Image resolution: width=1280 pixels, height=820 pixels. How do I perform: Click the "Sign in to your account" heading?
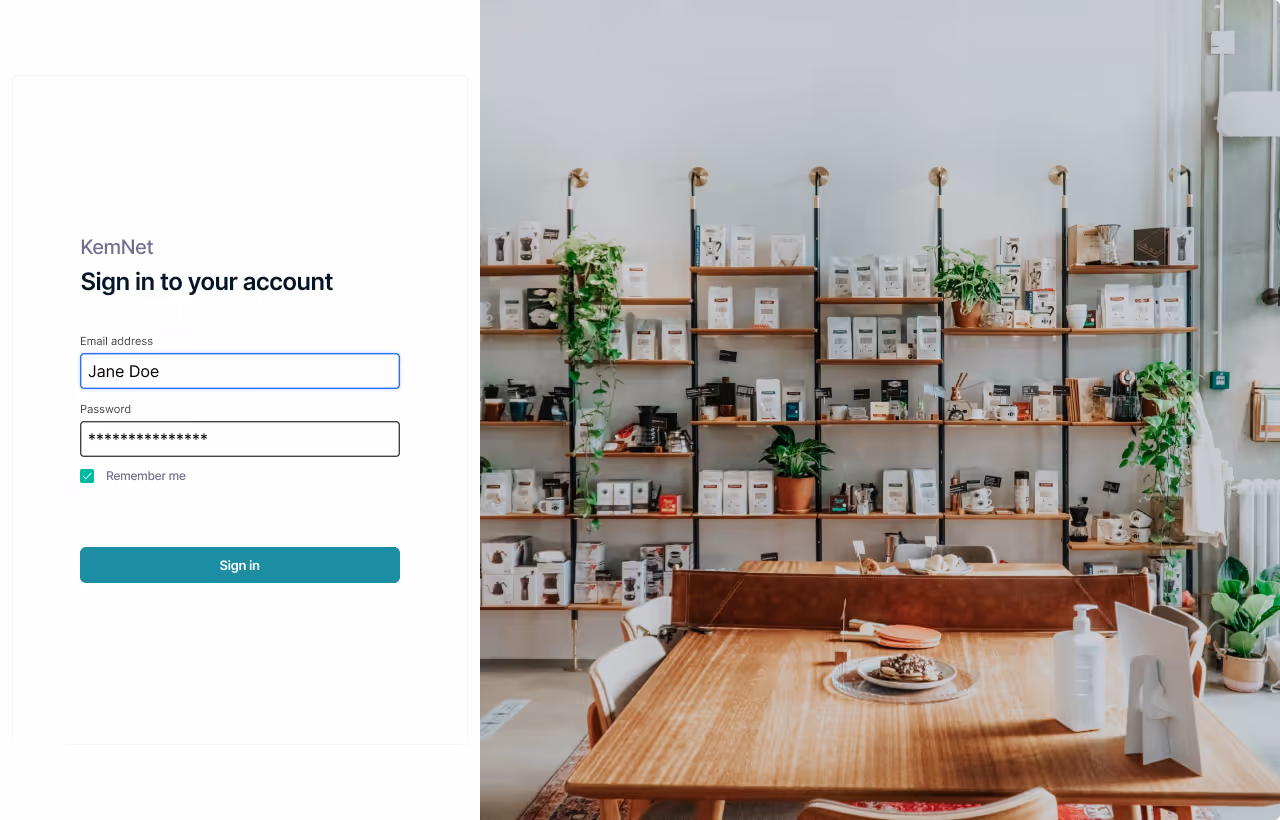207,282
